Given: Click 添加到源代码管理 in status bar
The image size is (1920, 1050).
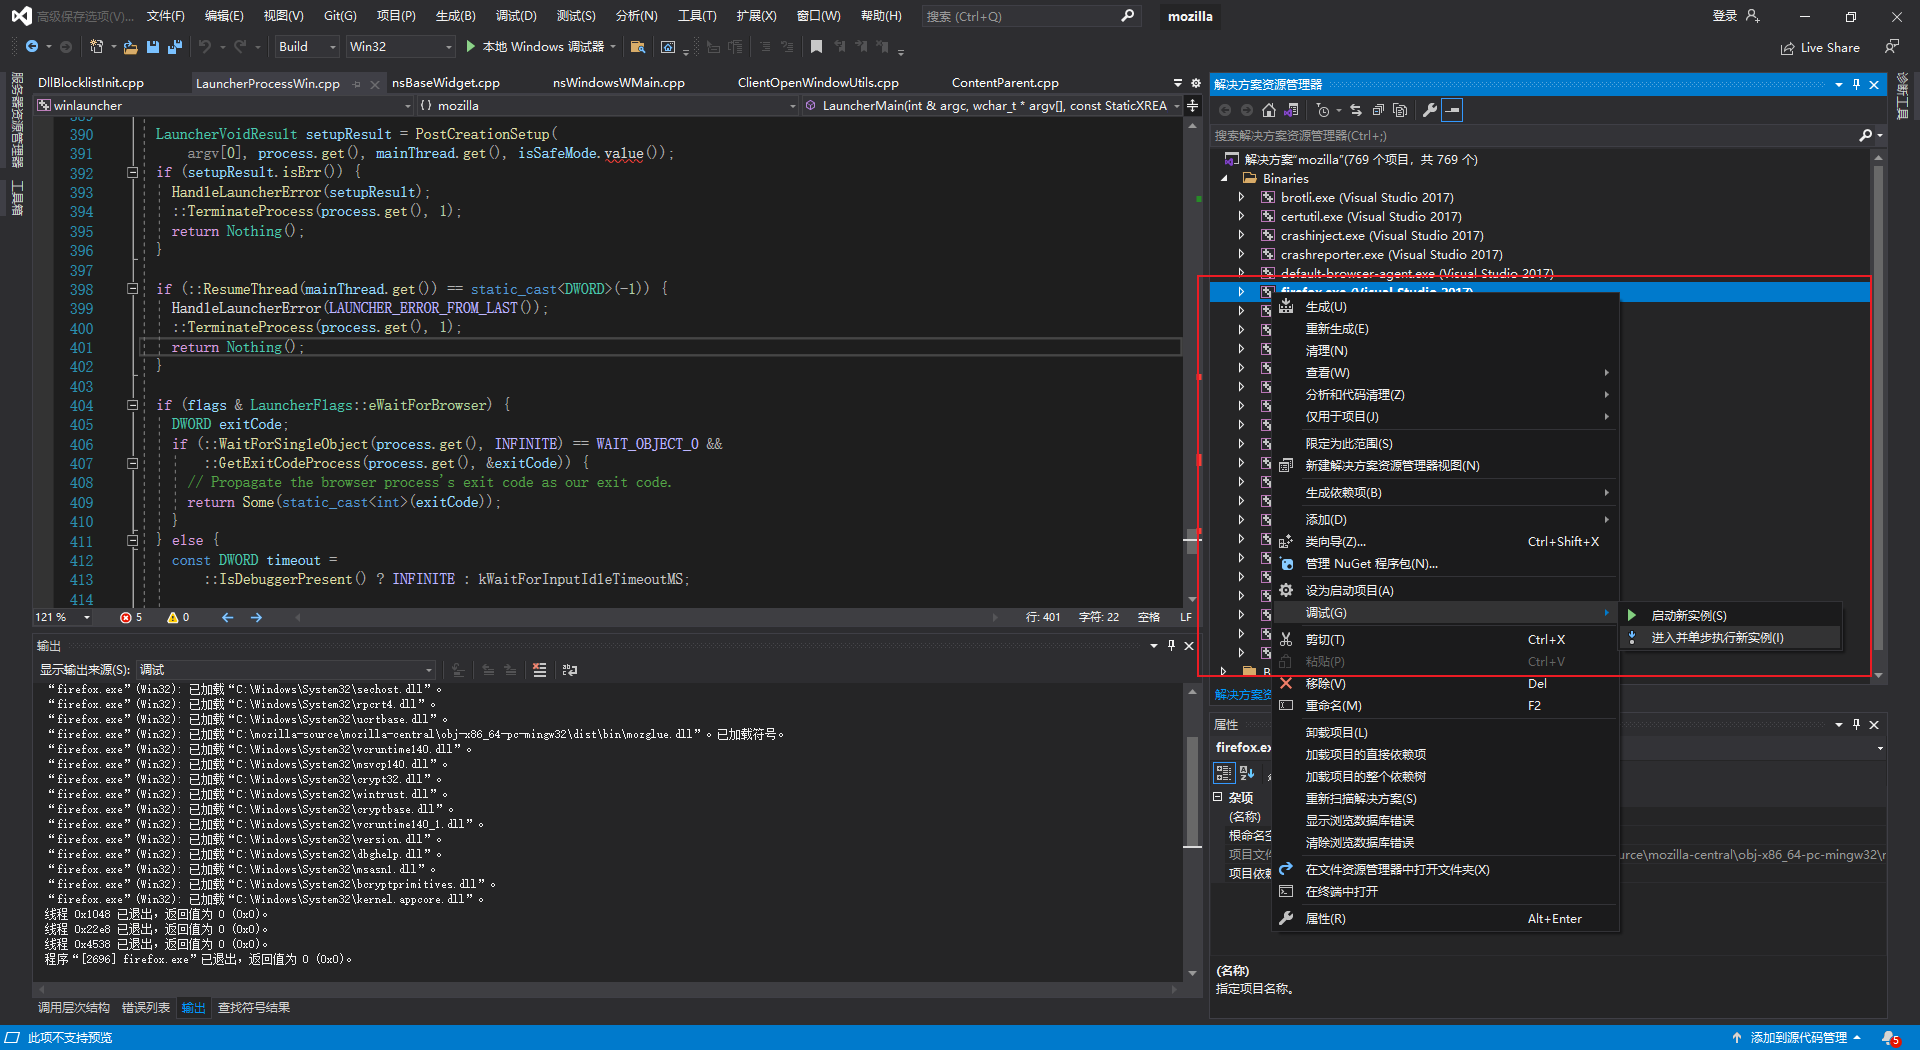Looking at the screenshot, I should click(1797, 1038).
